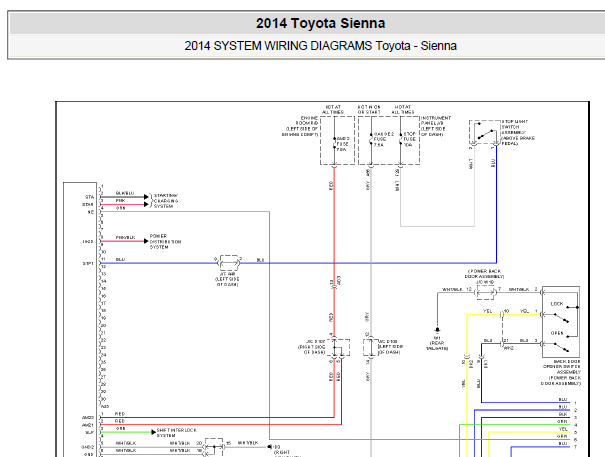Select the "STOP FUSE 10A" label
The height and width of the screenshot is (457, 605).
(x=409, y=139)
